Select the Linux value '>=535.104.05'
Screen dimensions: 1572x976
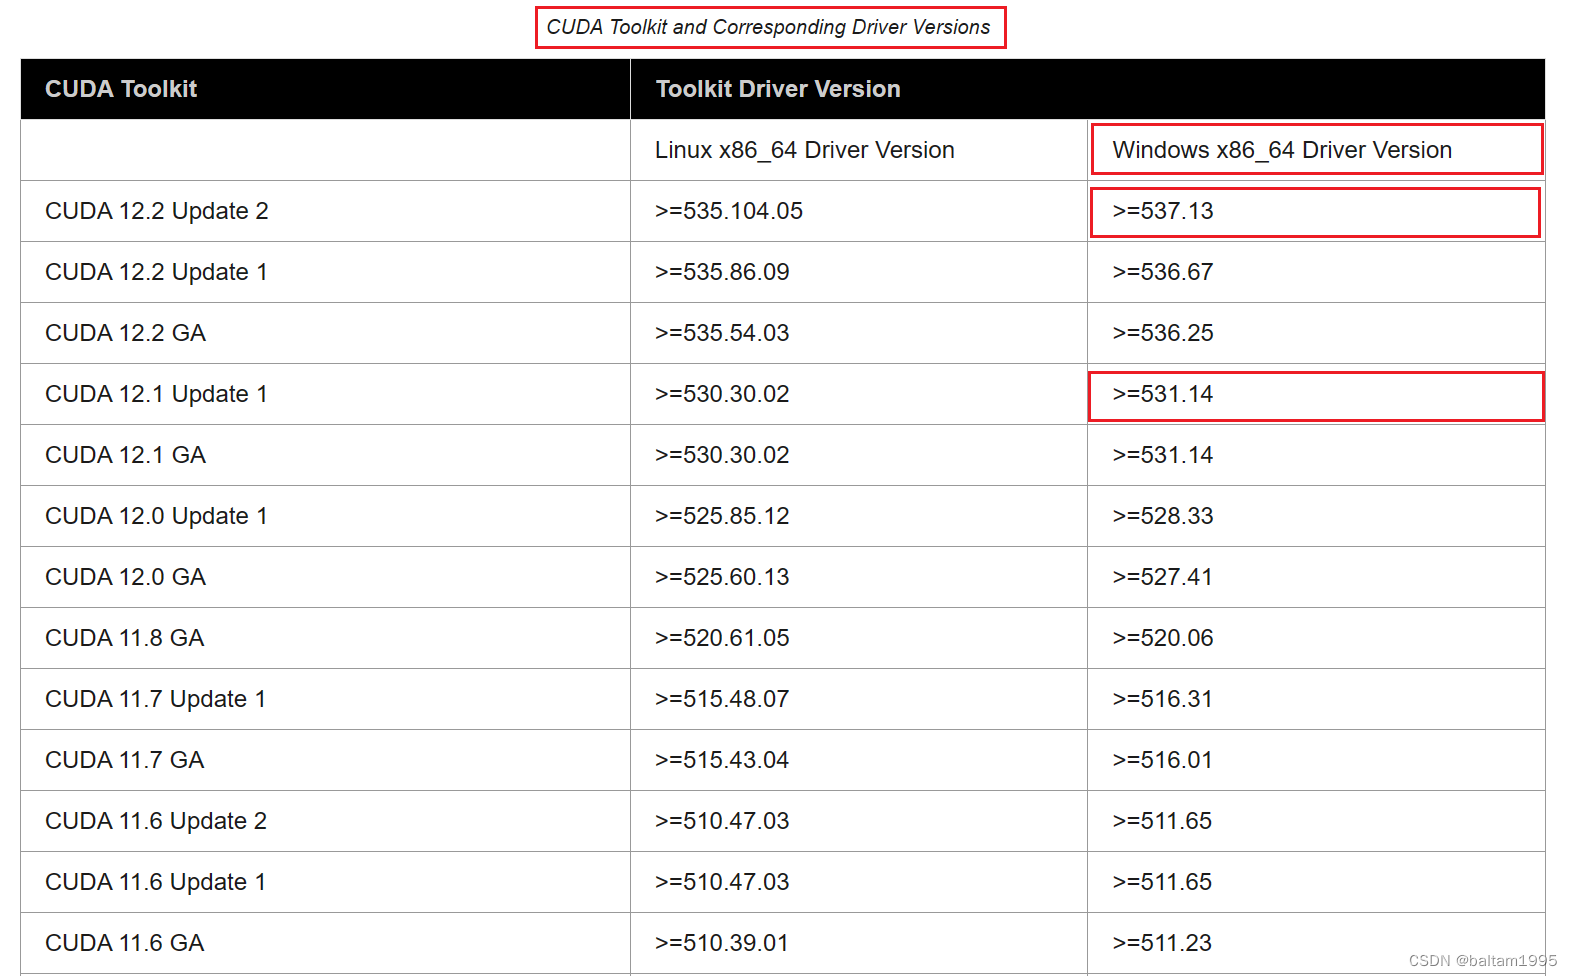[x=729, y=211]
